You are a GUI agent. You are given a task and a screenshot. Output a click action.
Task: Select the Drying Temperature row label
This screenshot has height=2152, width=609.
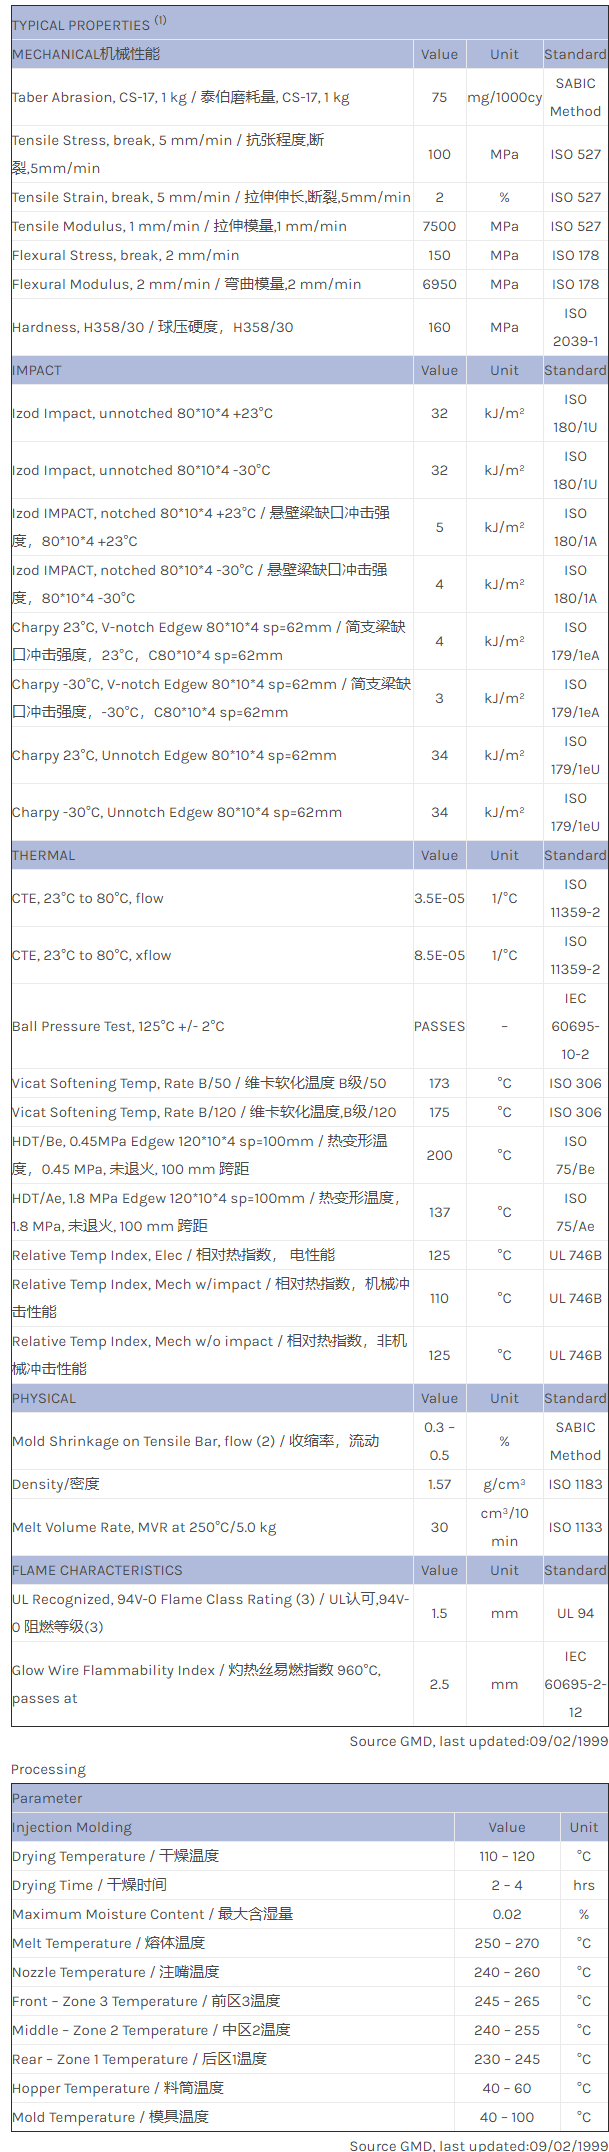click(115, 1856)
